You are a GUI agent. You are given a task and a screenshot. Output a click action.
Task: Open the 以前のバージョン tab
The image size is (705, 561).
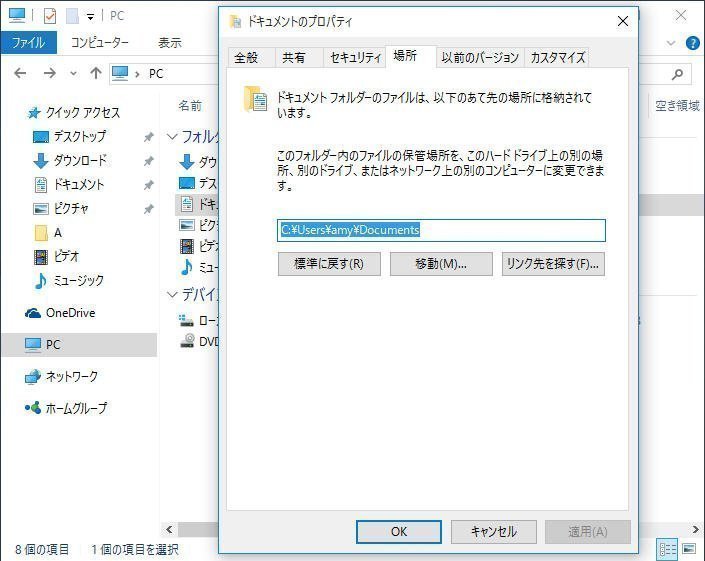(x=480, y=58)
